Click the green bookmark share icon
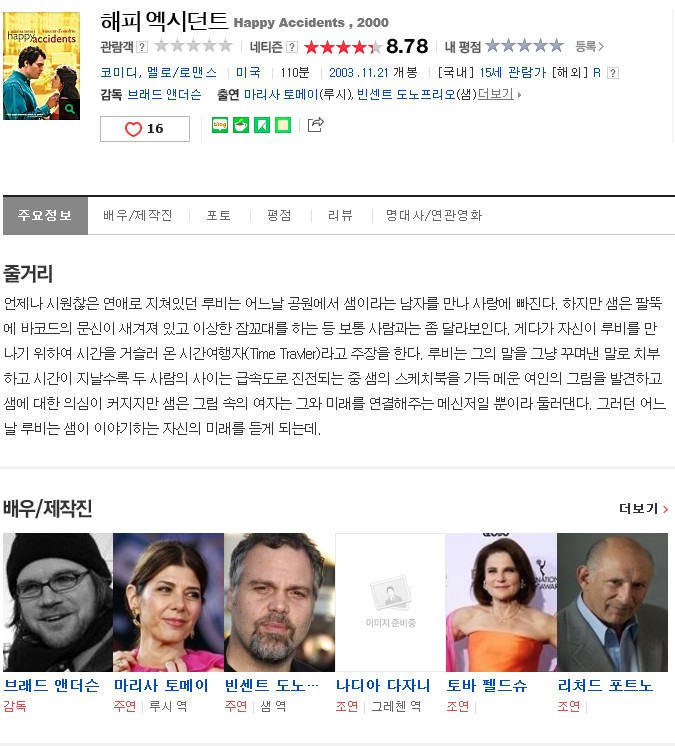Image resolution: width=675 pixels, height=746 pixels. coord(262,125)
